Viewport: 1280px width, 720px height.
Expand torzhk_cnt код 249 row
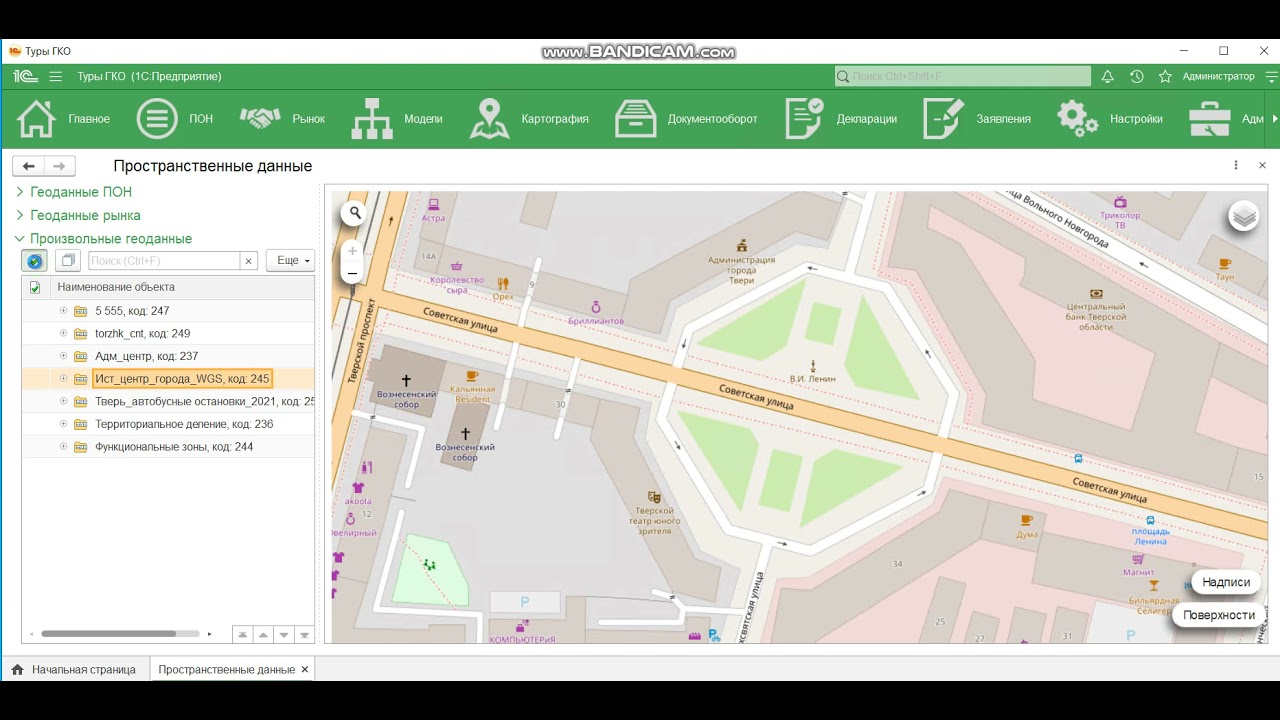[x=63, y=333]
